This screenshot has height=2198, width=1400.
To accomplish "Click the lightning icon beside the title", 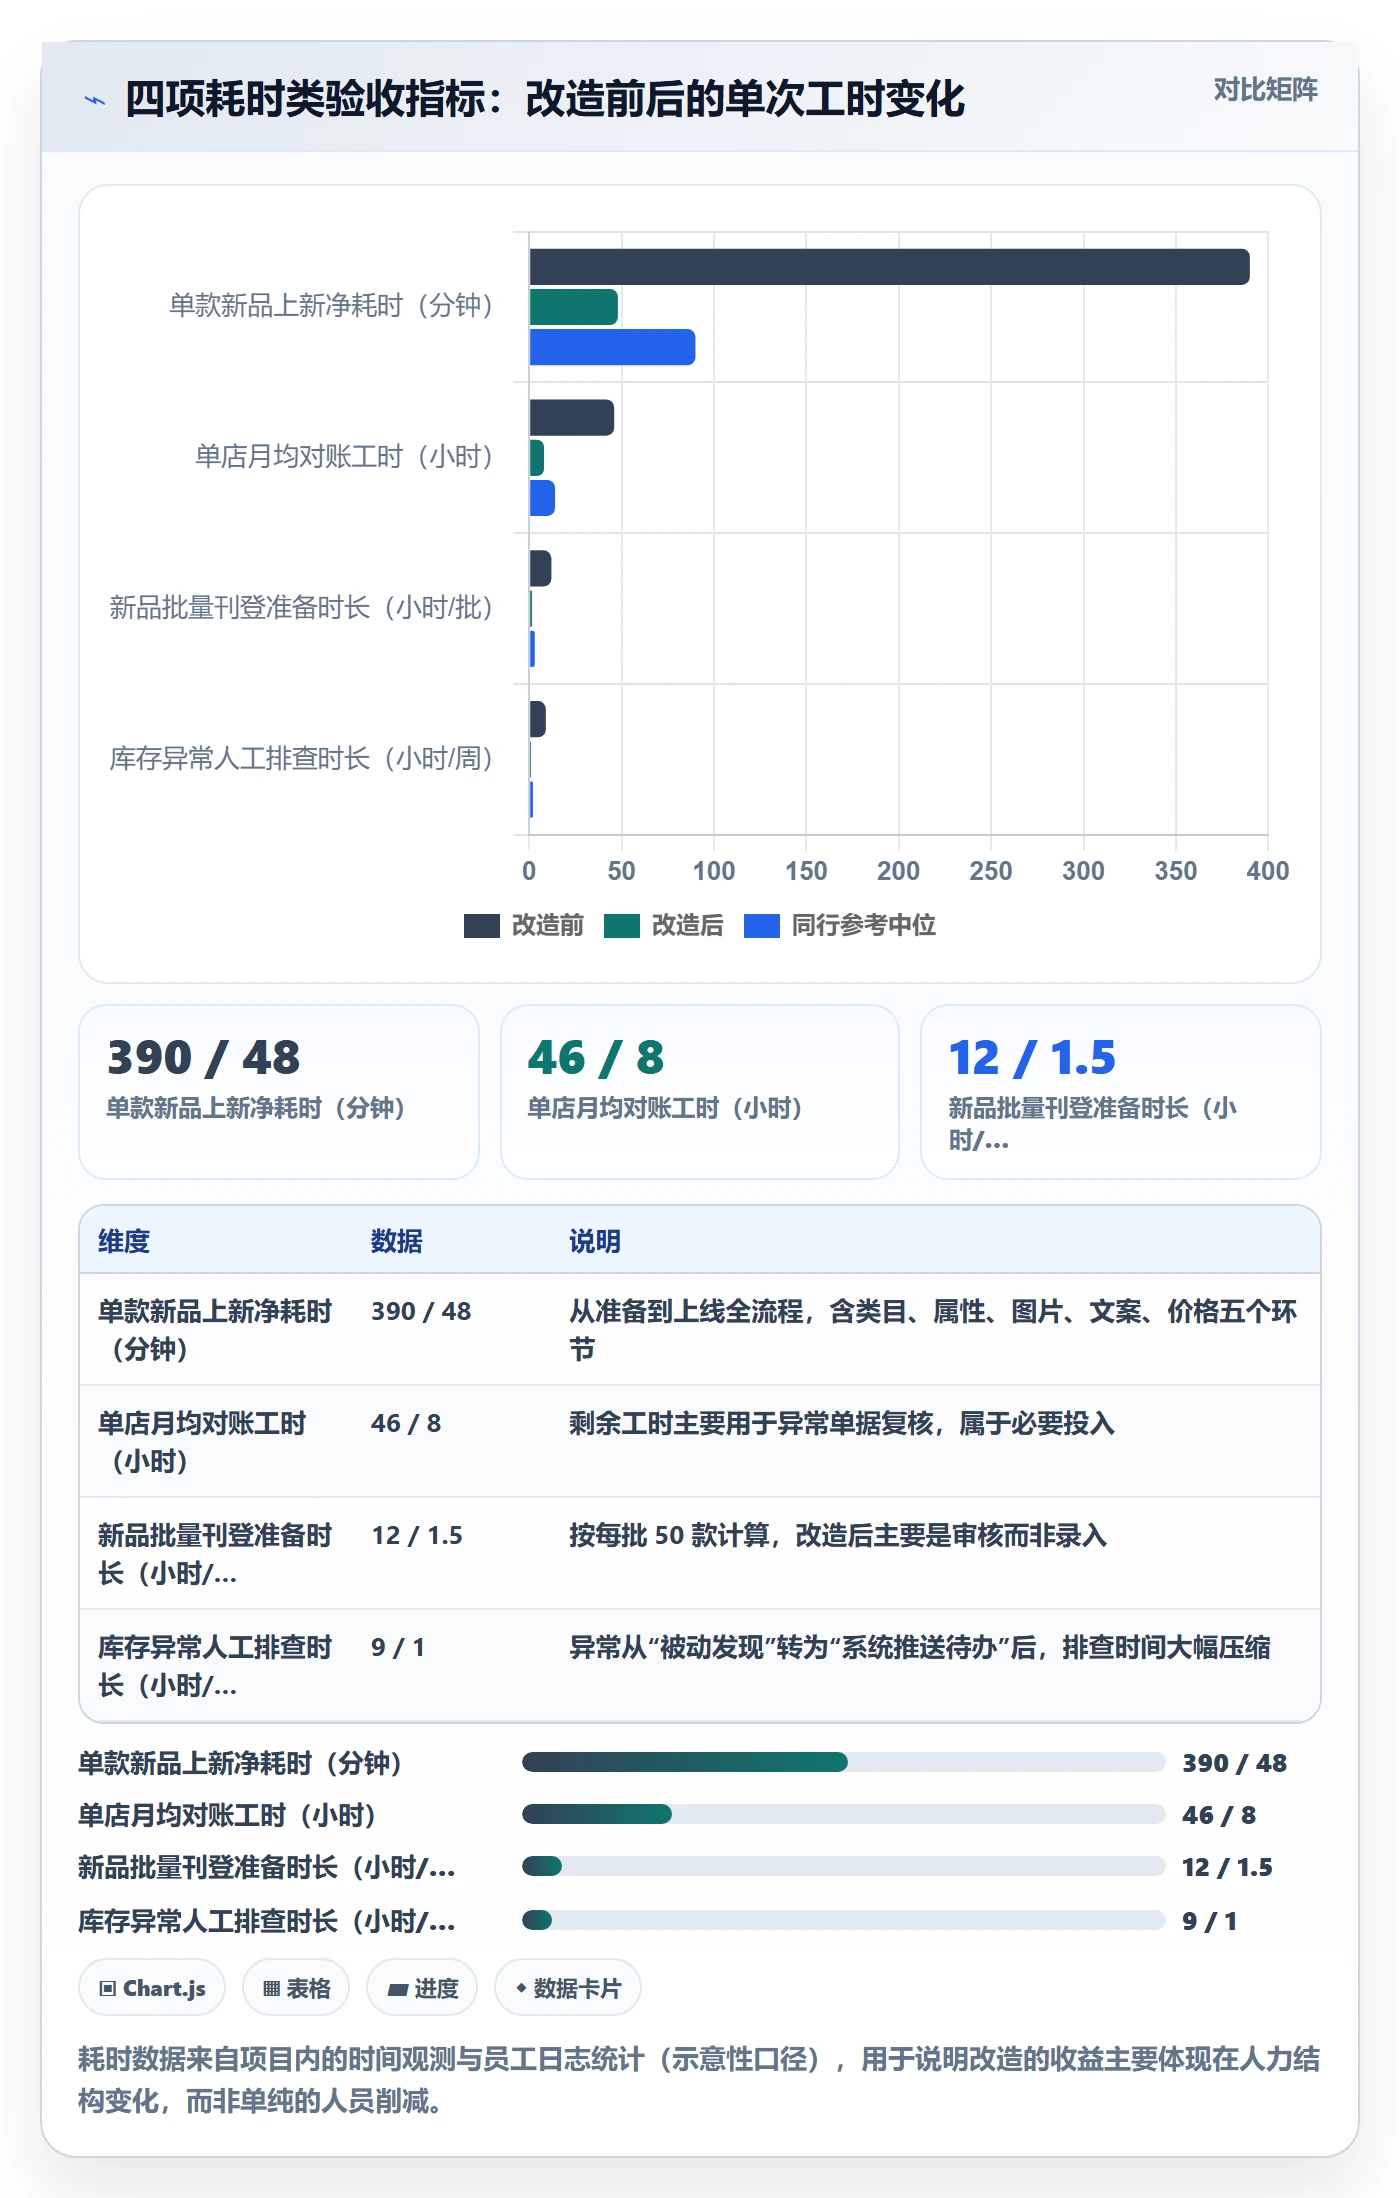I will click(95, 100).
